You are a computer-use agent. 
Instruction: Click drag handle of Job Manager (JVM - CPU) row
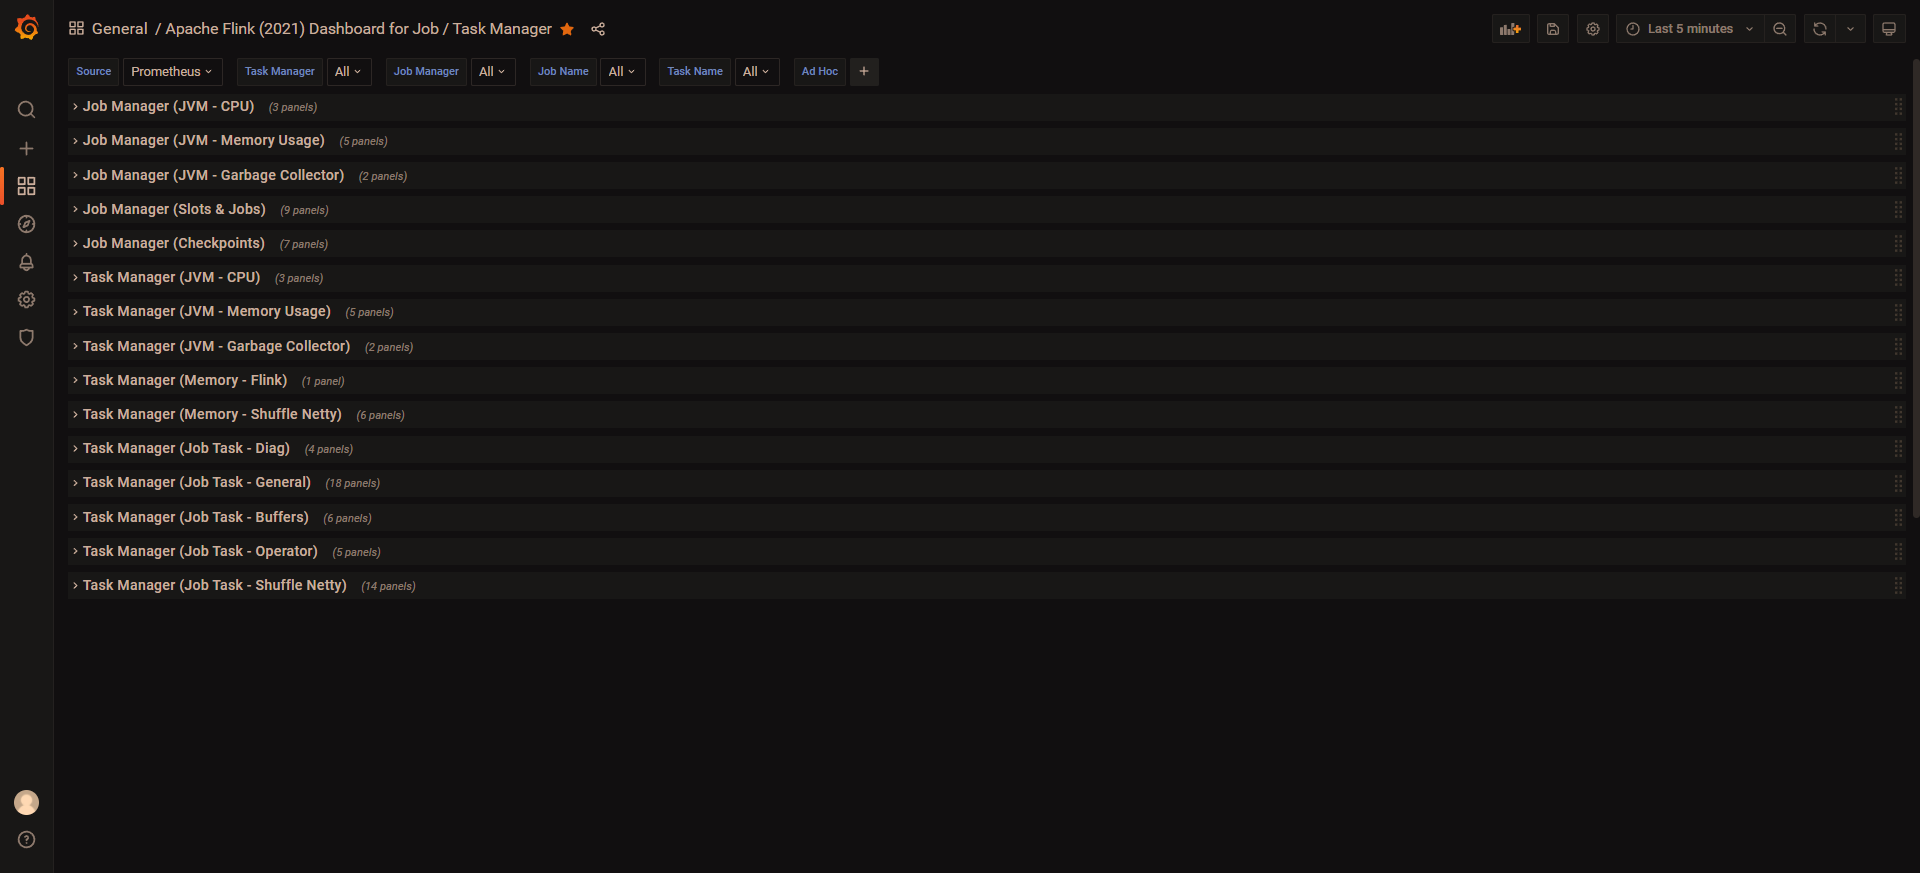point(1898,107)
